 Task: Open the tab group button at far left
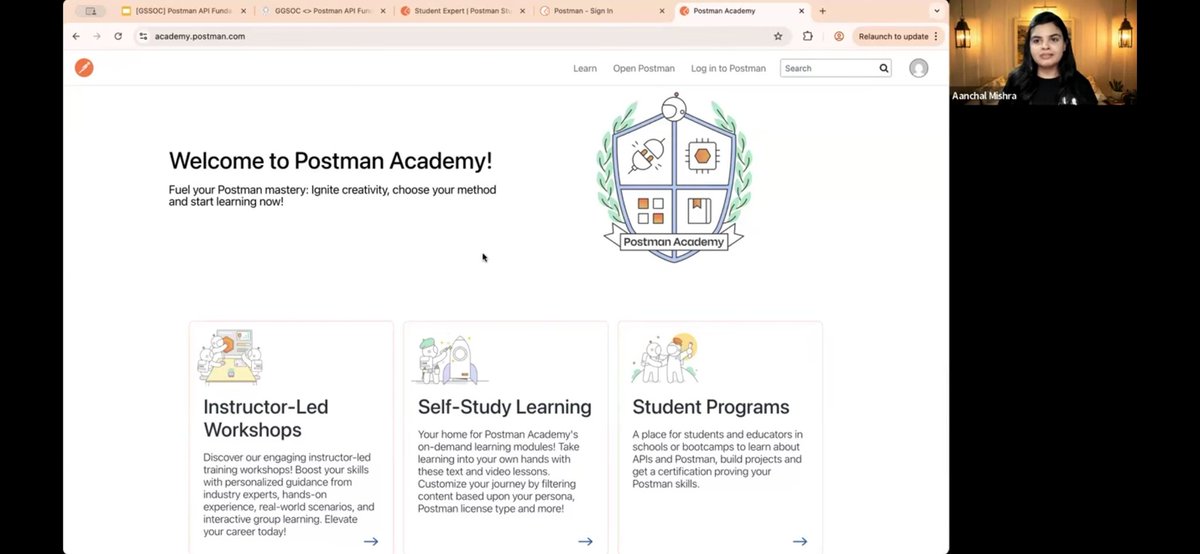point(92,11)
